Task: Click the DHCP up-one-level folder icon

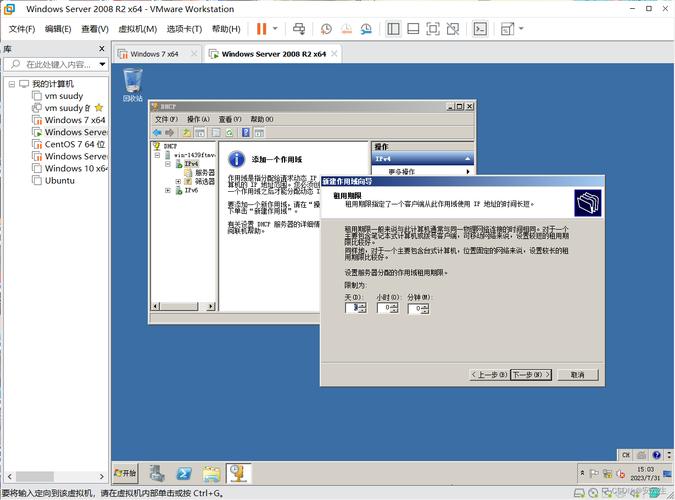Action: tap(187, 133)
